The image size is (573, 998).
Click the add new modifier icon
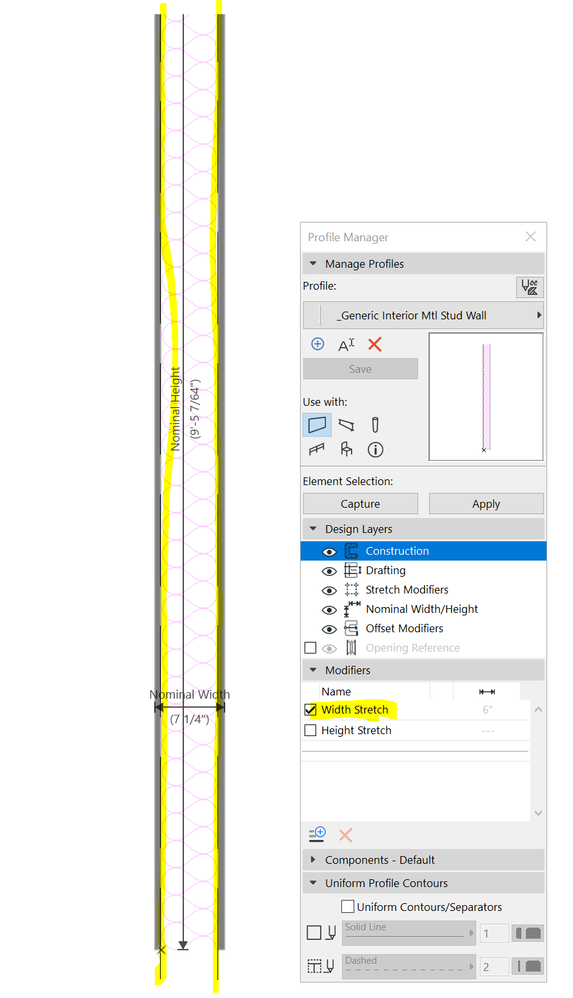coord(317,834)
